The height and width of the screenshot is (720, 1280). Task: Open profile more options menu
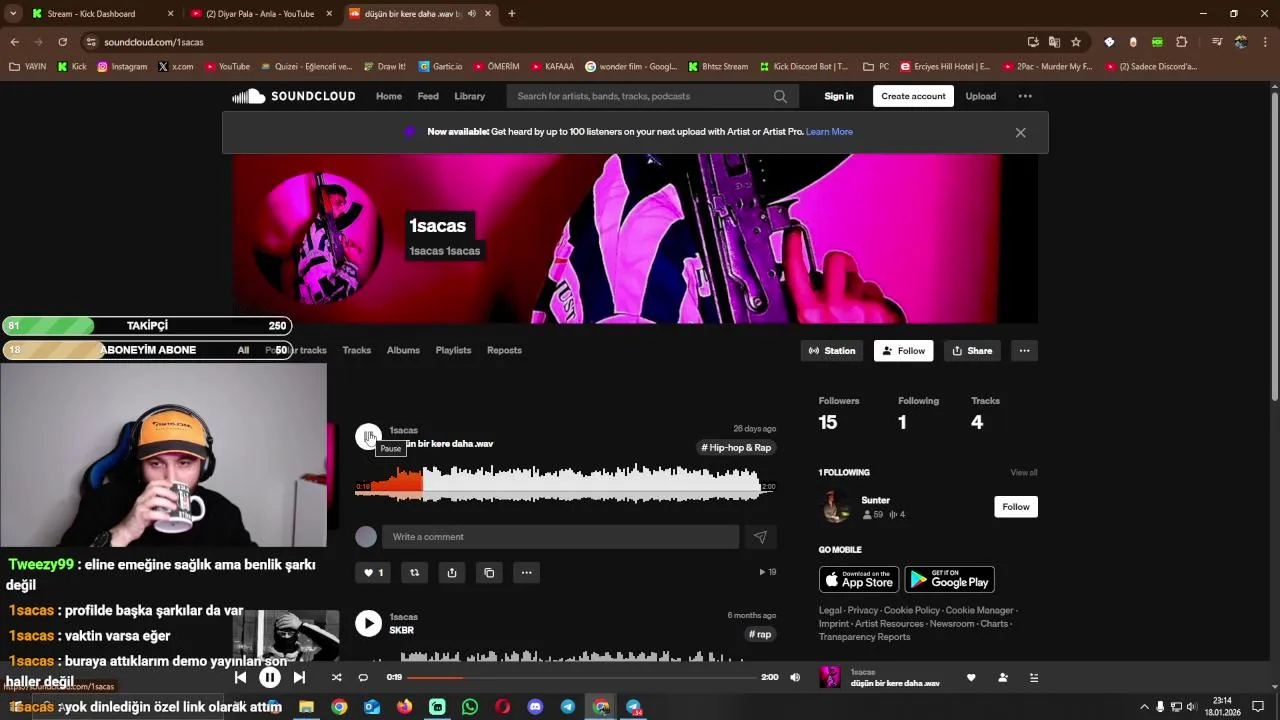[1024, 351]
